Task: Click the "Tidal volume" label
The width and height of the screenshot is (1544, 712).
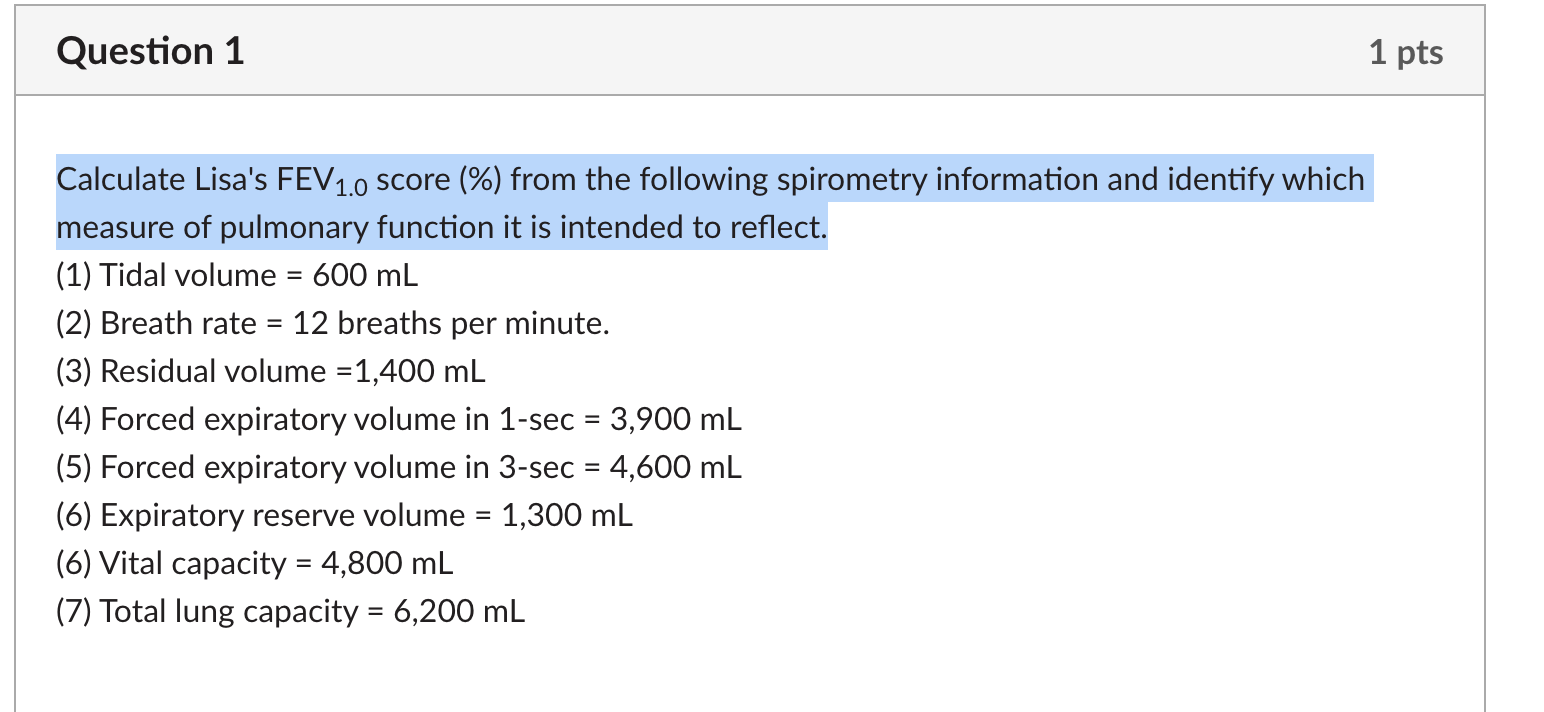Action: (188, 275)
